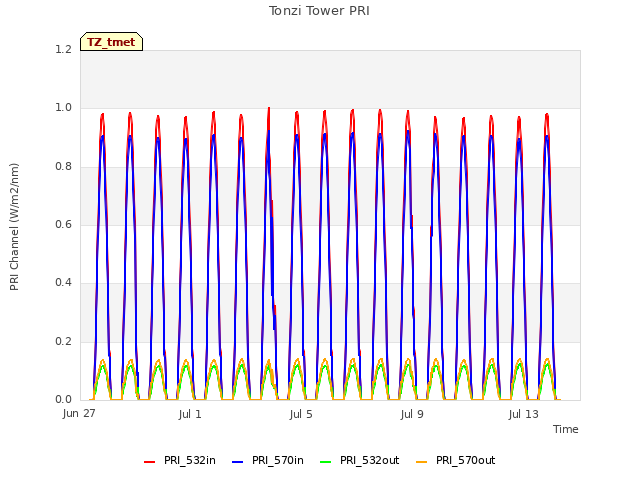Click the 0.4 y-axis tick label
The height and width of the screenshot is (480, 640).
coord(64,283)
